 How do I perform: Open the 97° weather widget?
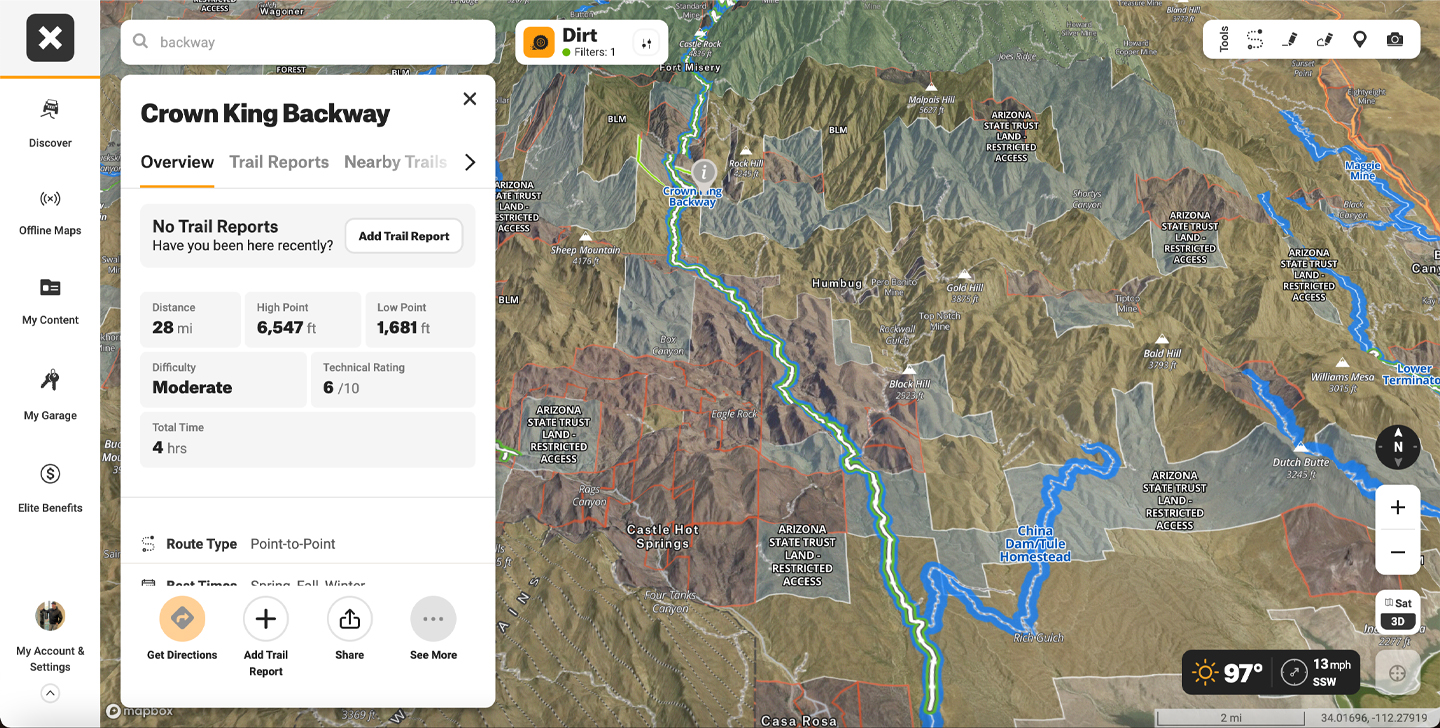(1228, 673)
